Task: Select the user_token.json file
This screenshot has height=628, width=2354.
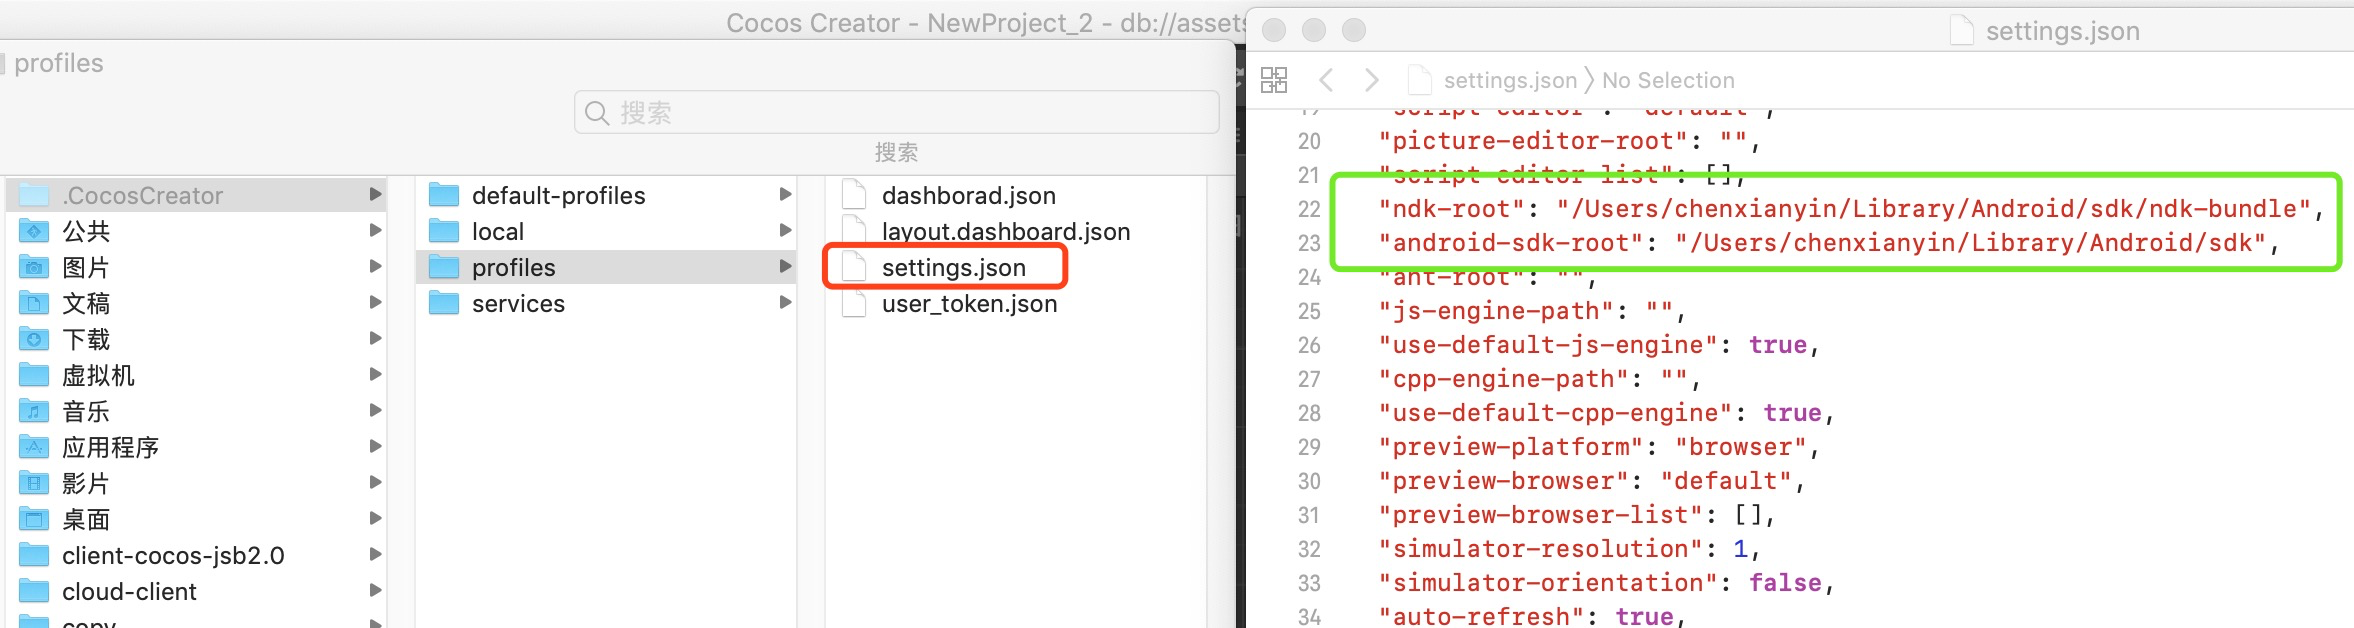Action: [968, 304]
